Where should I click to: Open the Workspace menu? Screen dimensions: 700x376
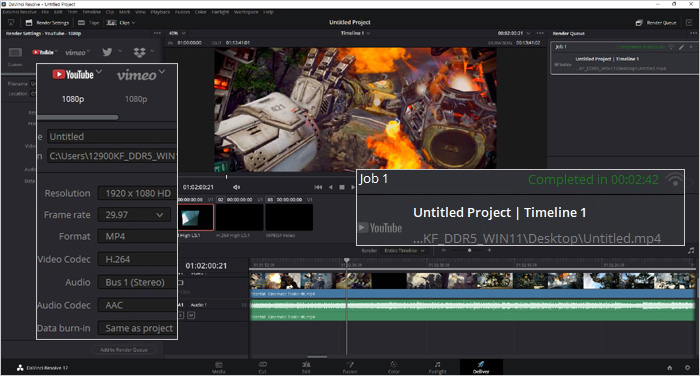(246, 12)
